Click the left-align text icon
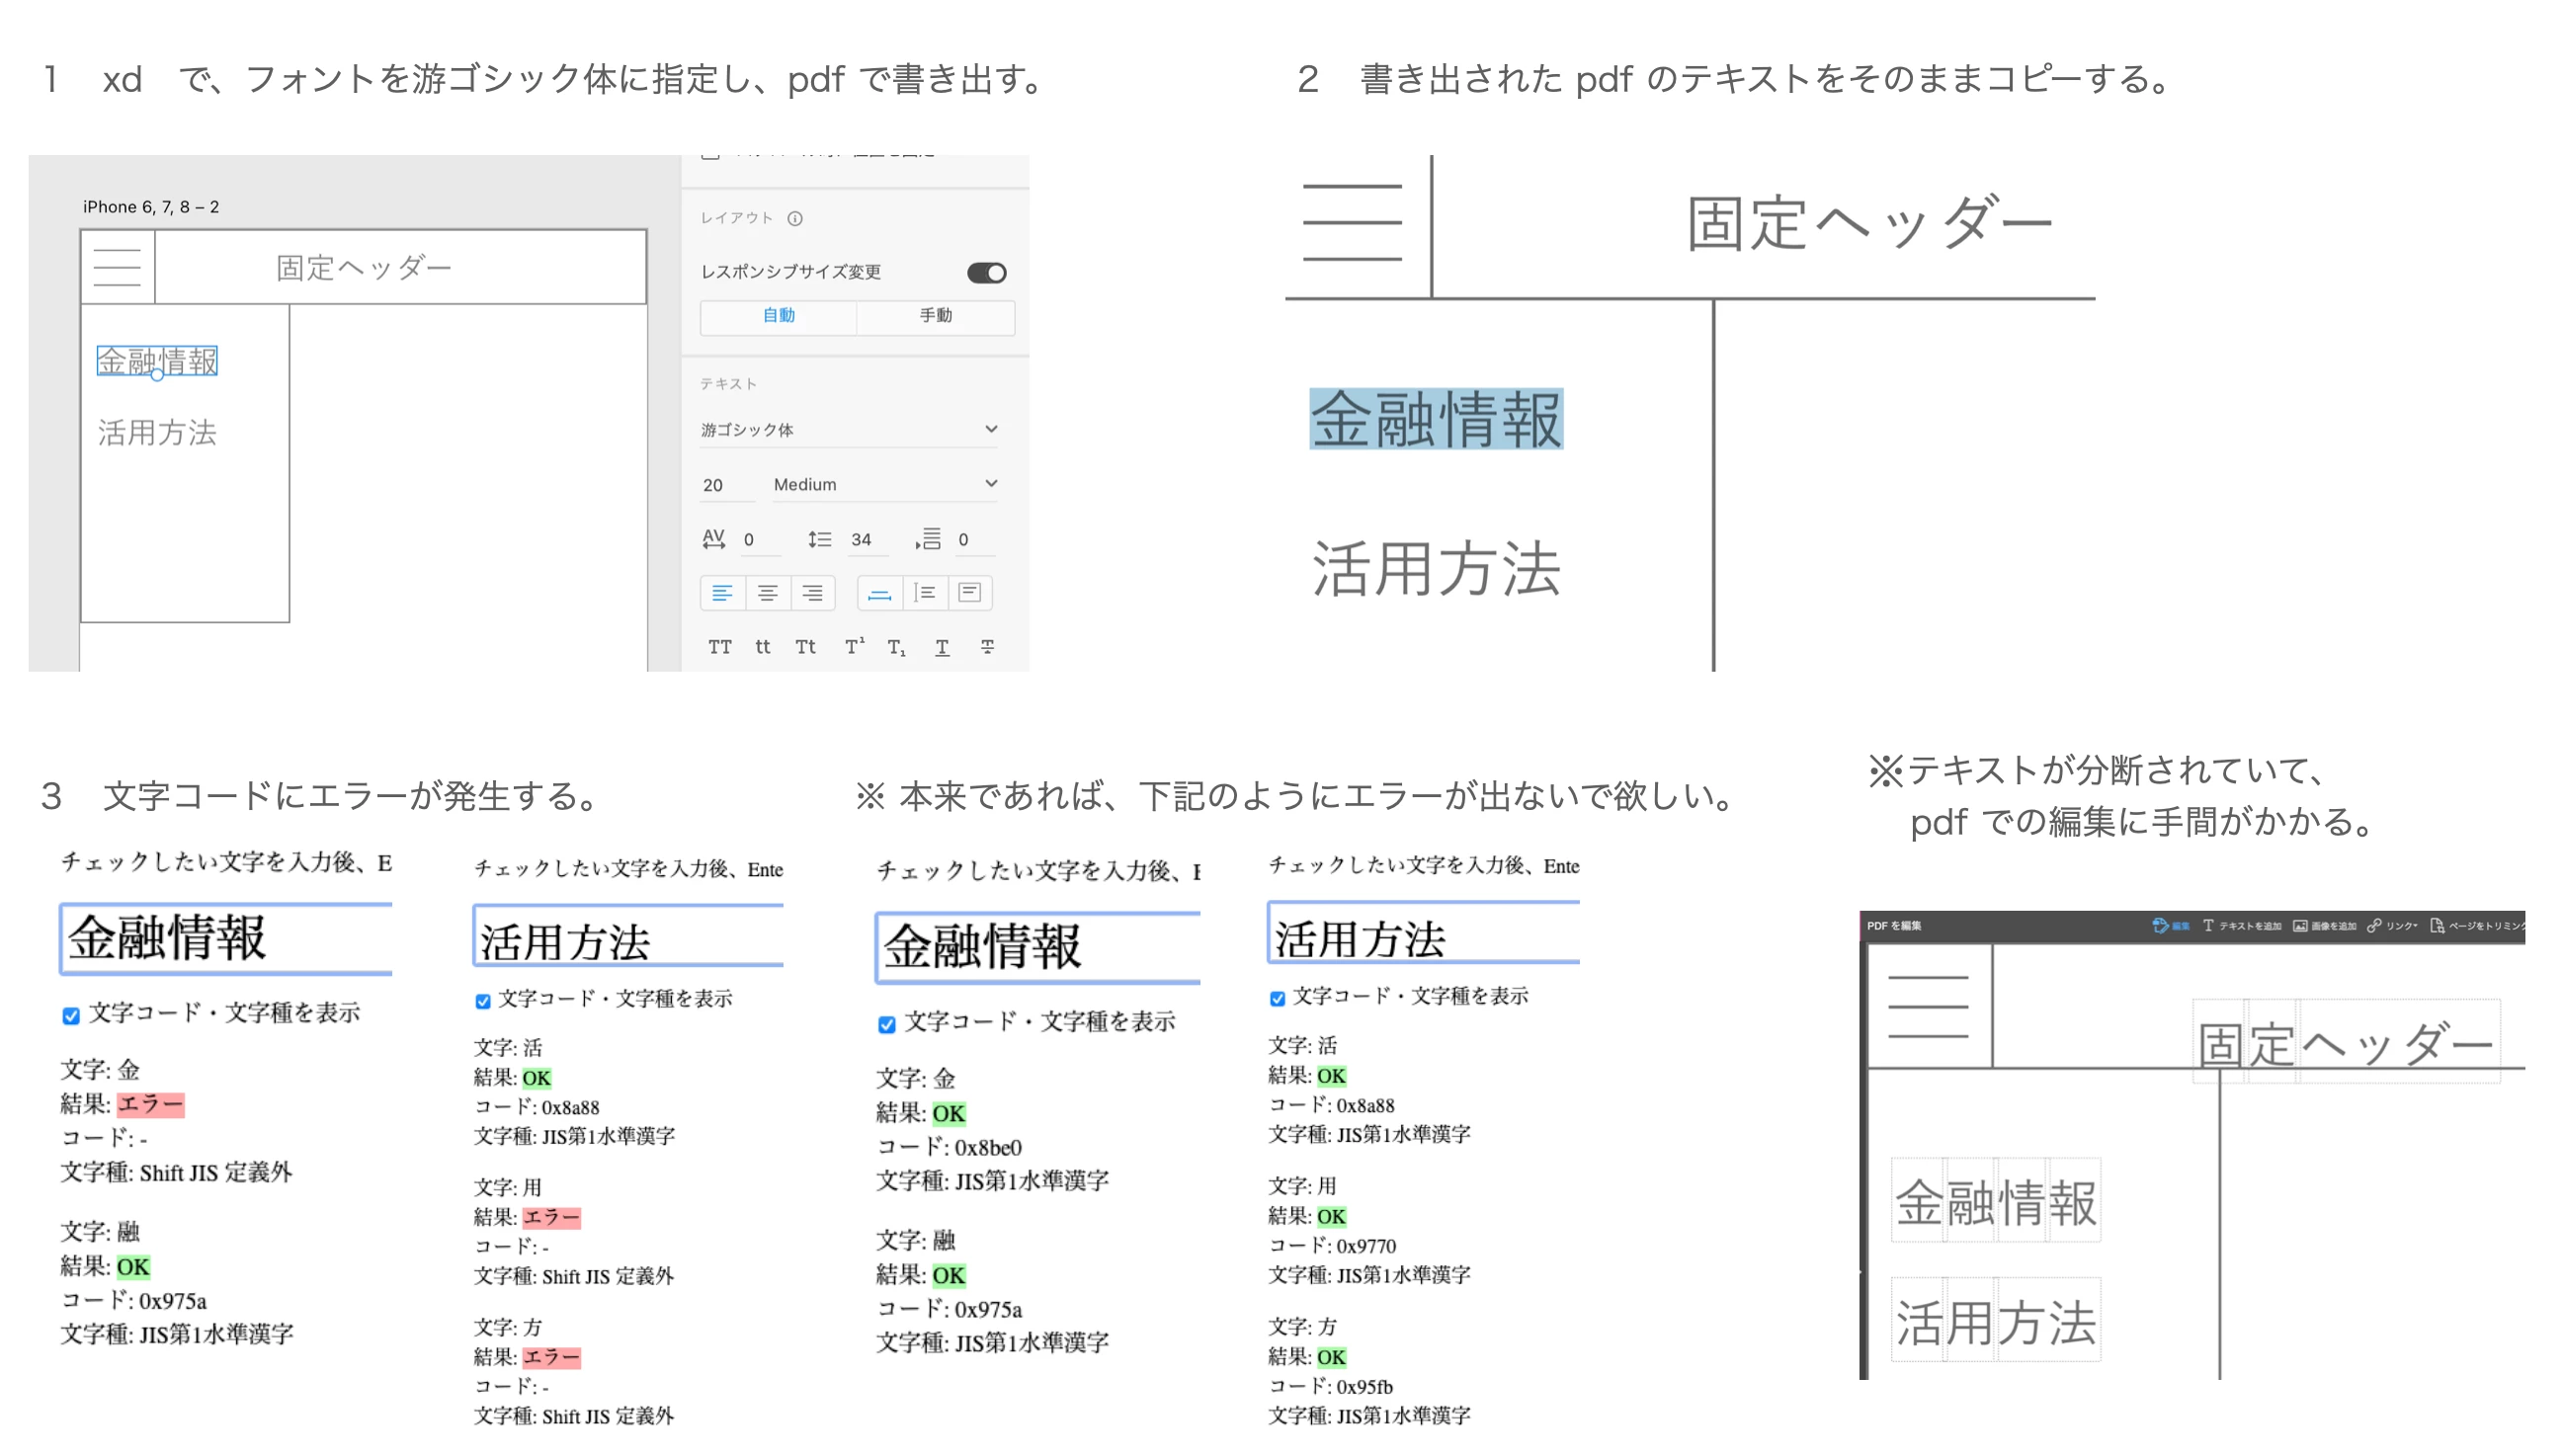The height and width of the screenshot is (1456, 2563). [721, 593]
